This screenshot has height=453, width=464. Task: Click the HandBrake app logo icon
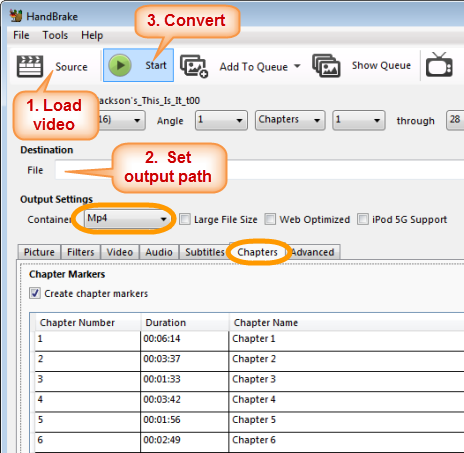[x=16, y=16]
